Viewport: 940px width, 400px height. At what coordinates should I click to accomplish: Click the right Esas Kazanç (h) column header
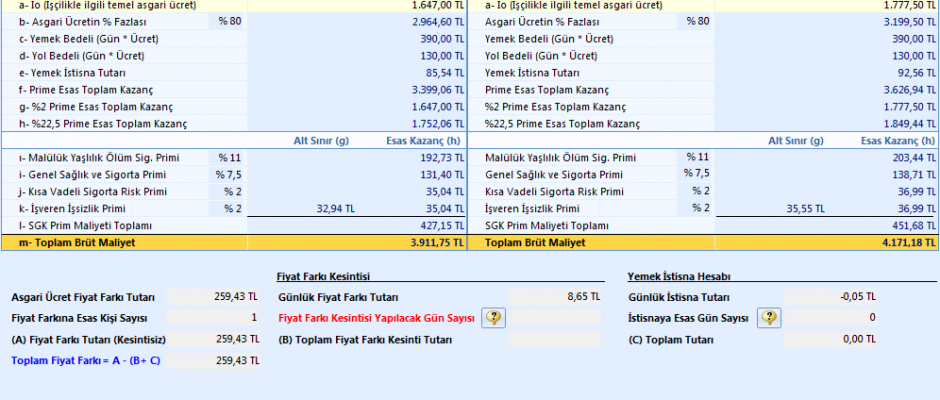(899, 141)
